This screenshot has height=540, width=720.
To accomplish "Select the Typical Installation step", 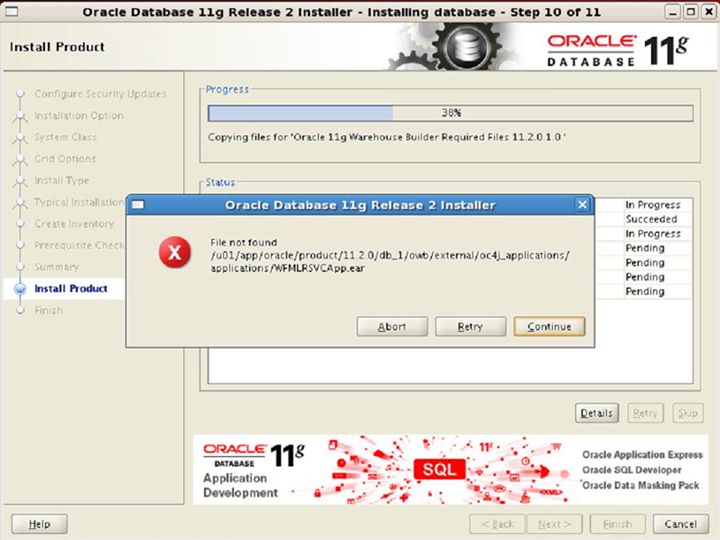I will 79,202.
